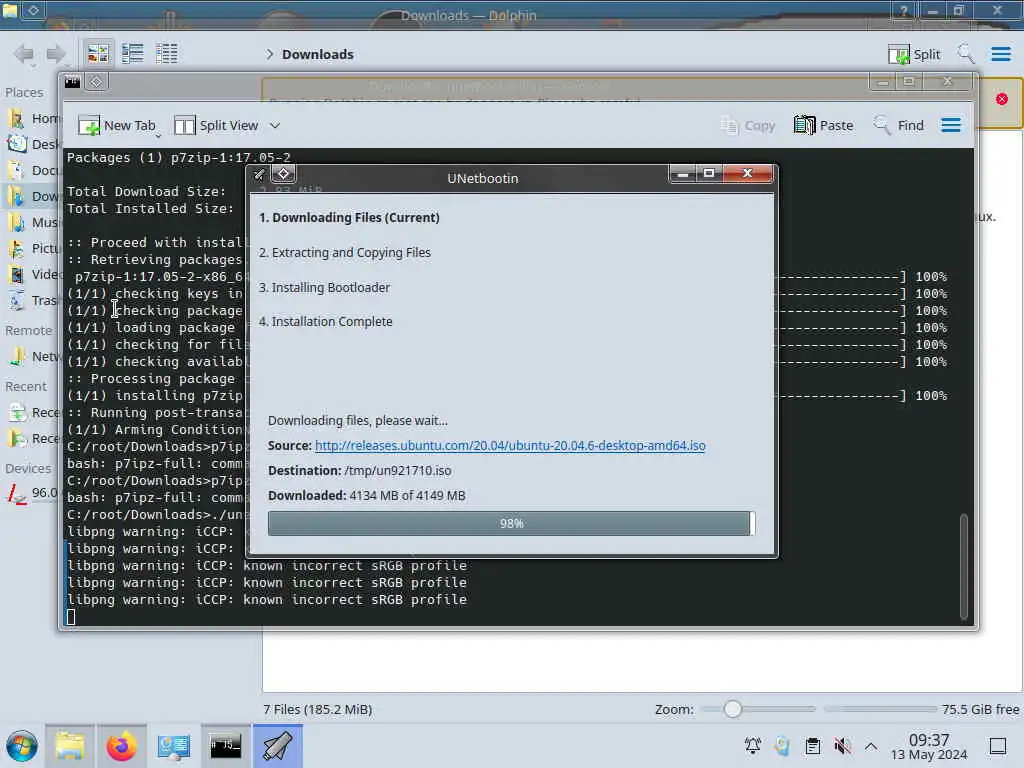The image size is (1024, 768).
Task: Open Find in Konsole toolbar
Action: (x=899, y=125)
